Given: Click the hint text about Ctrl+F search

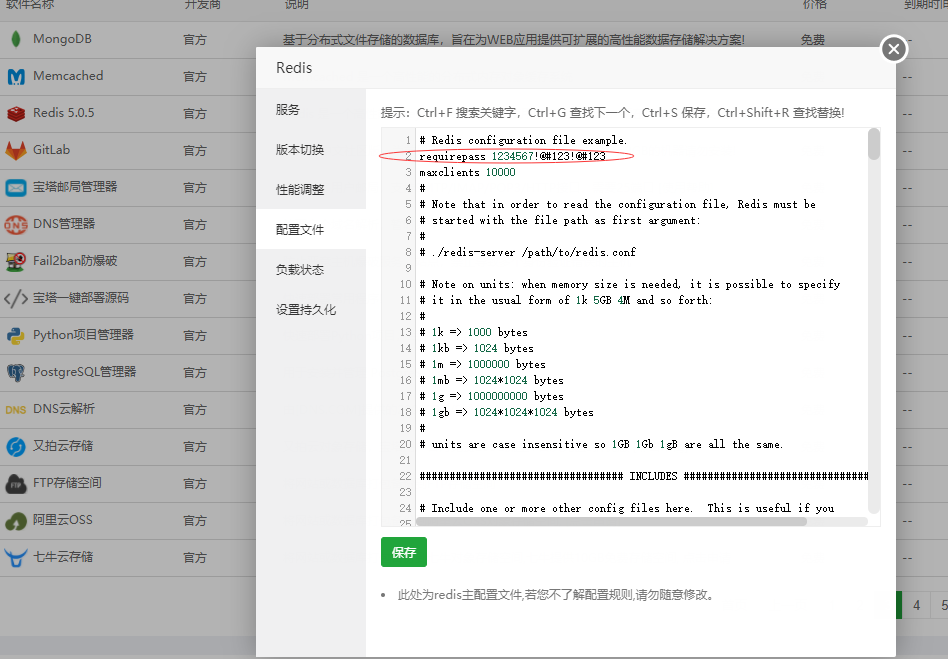Looking at the screenshot, I should point(612,112).
